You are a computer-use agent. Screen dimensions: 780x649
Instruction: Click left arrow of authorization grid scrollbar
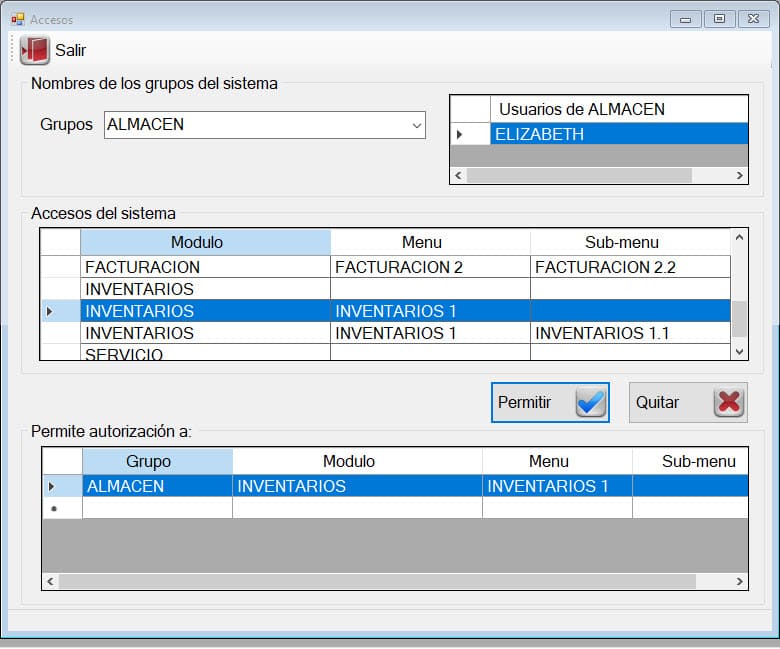click(50, 581)
